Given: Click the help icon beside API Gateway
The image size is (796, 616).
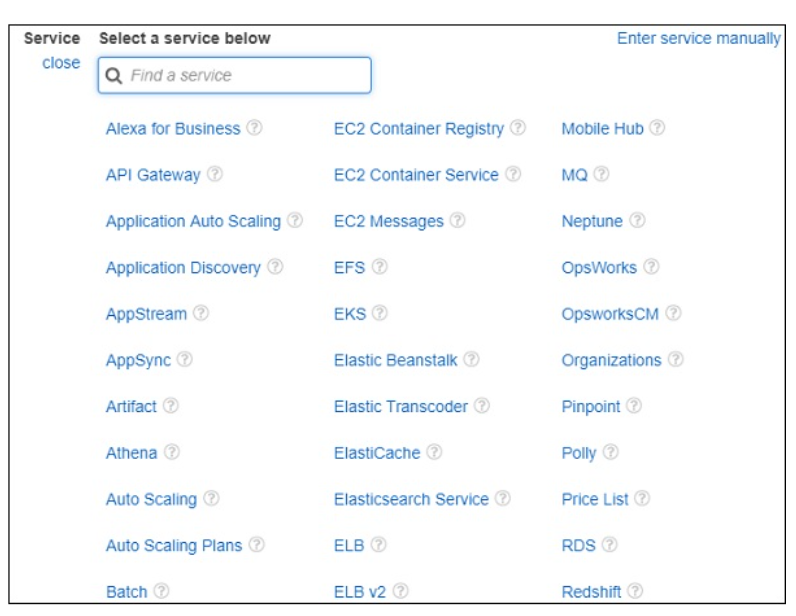Looking at the screenshot, I should [215, 175].
